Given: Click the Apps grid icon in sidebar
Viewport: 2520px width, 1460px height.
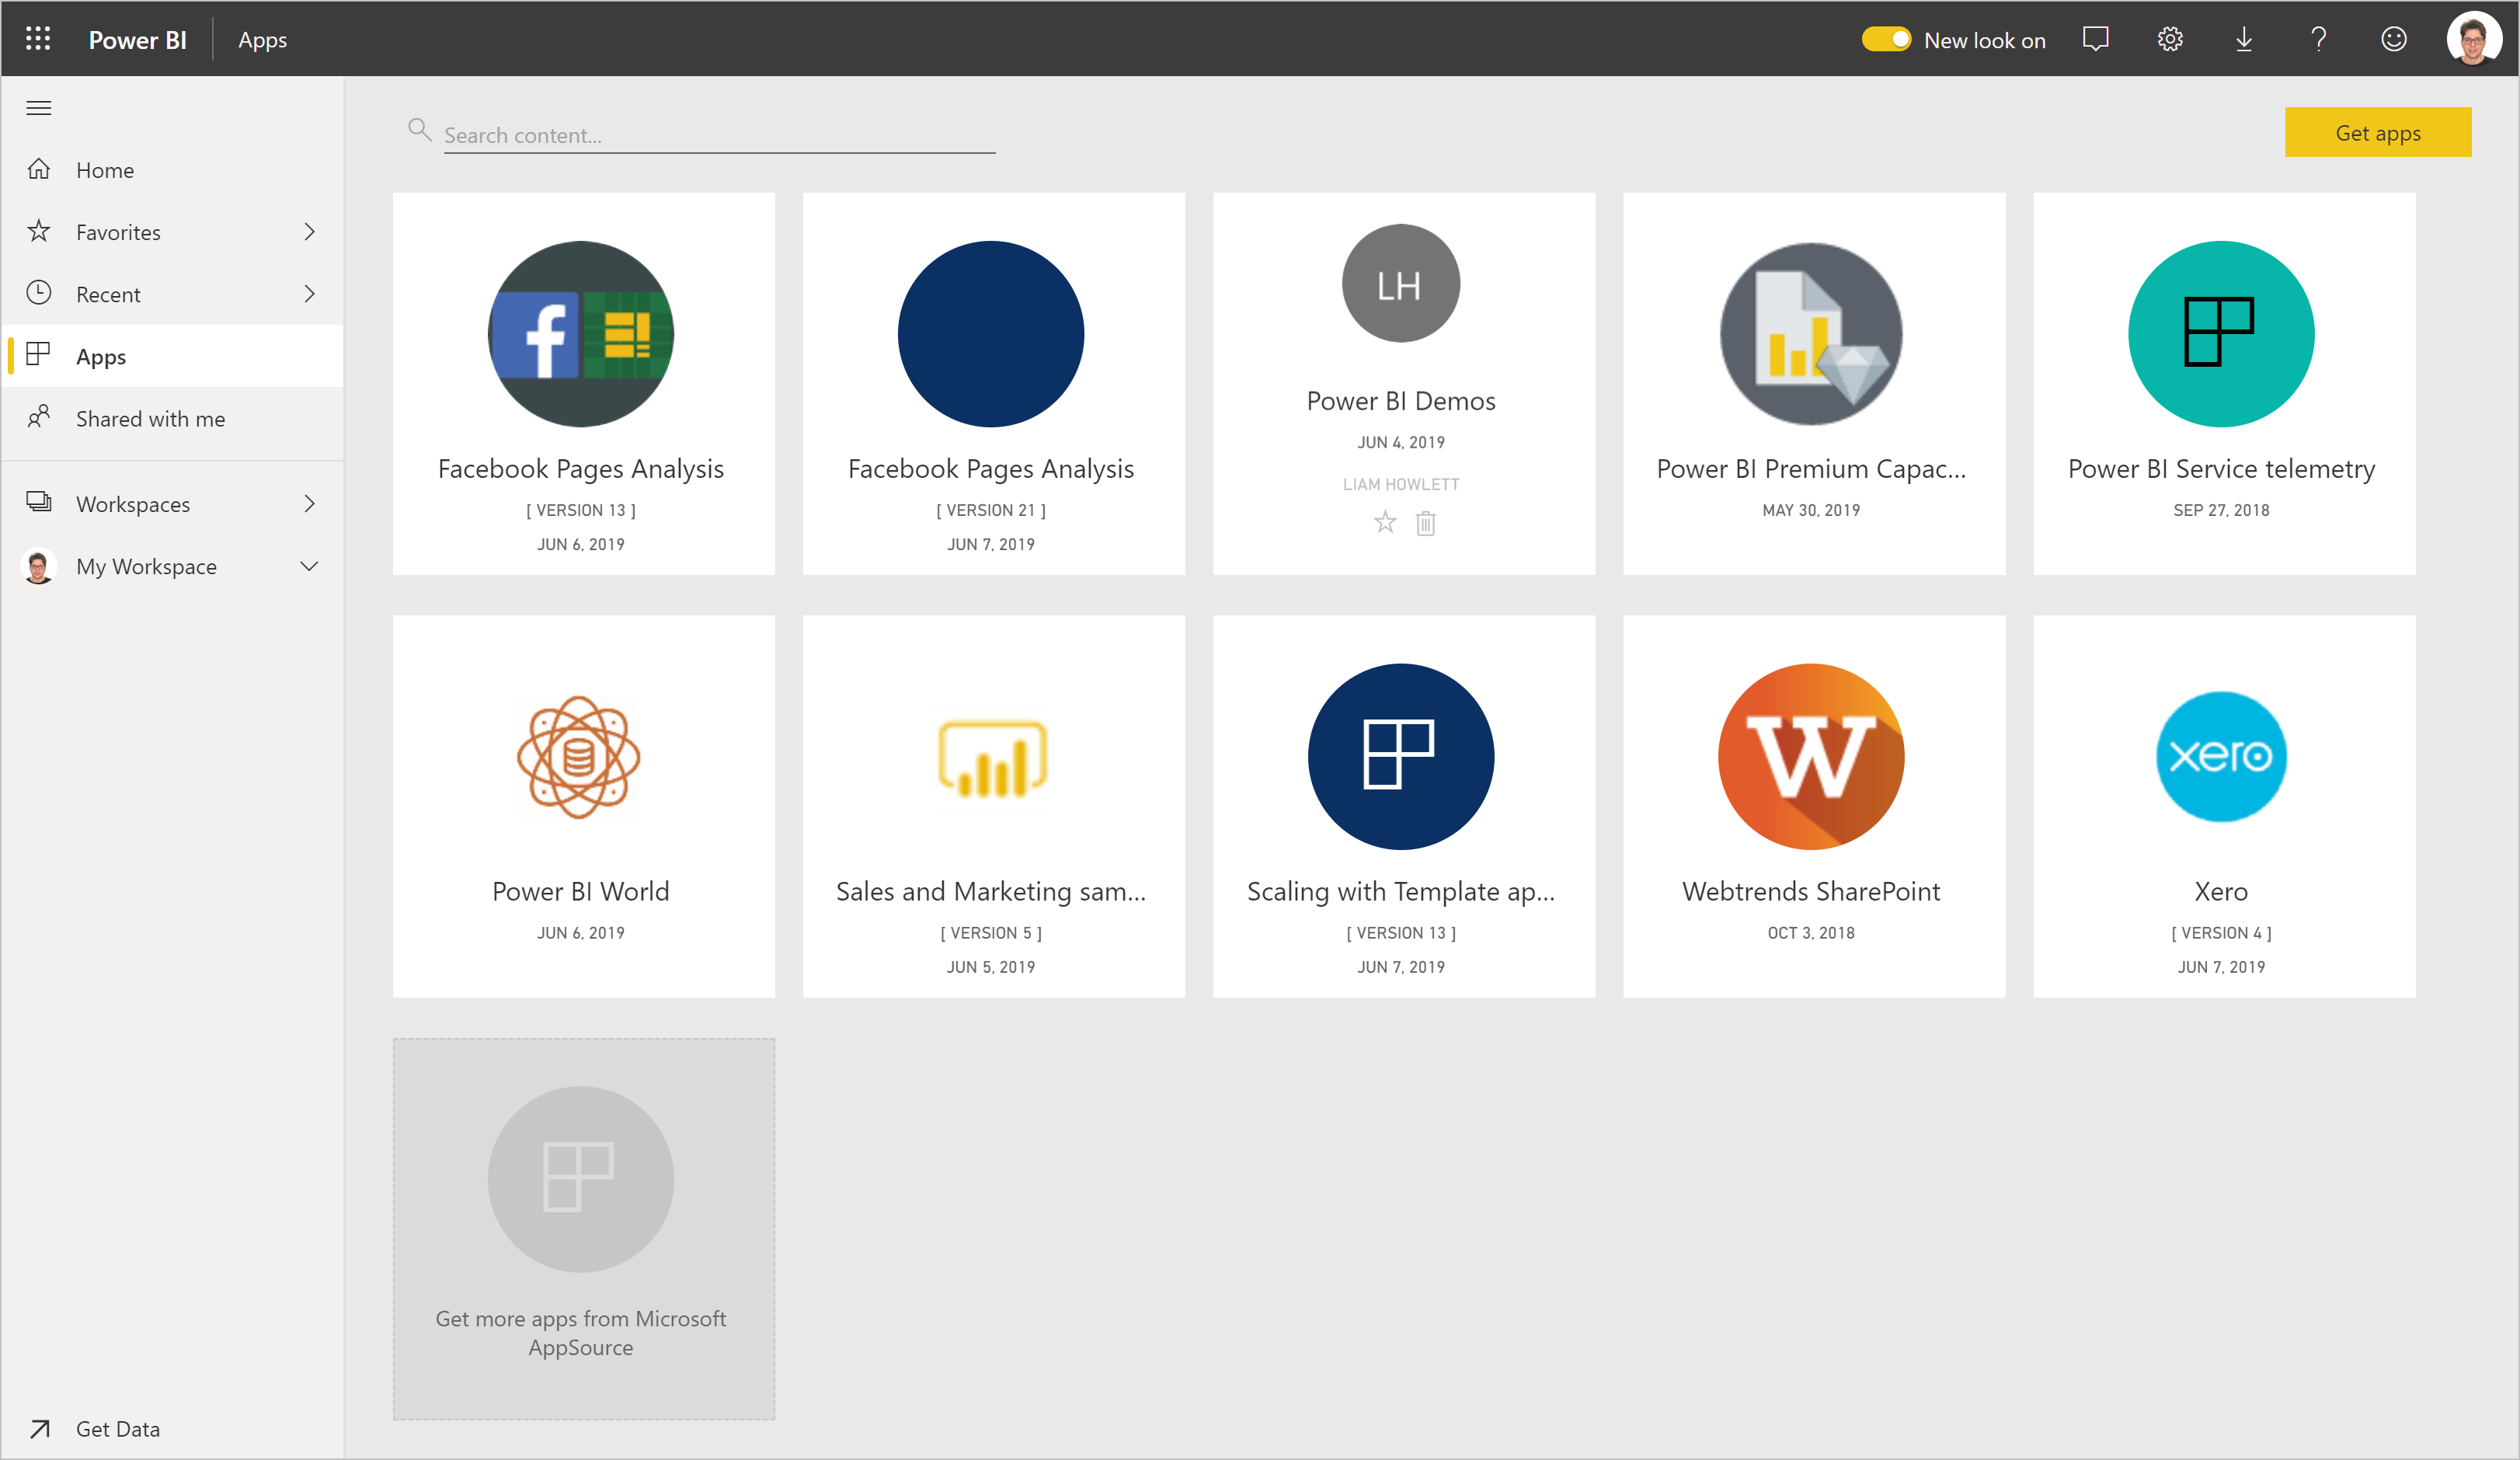Looking at the screenshot, I should (x=39, y=355).
